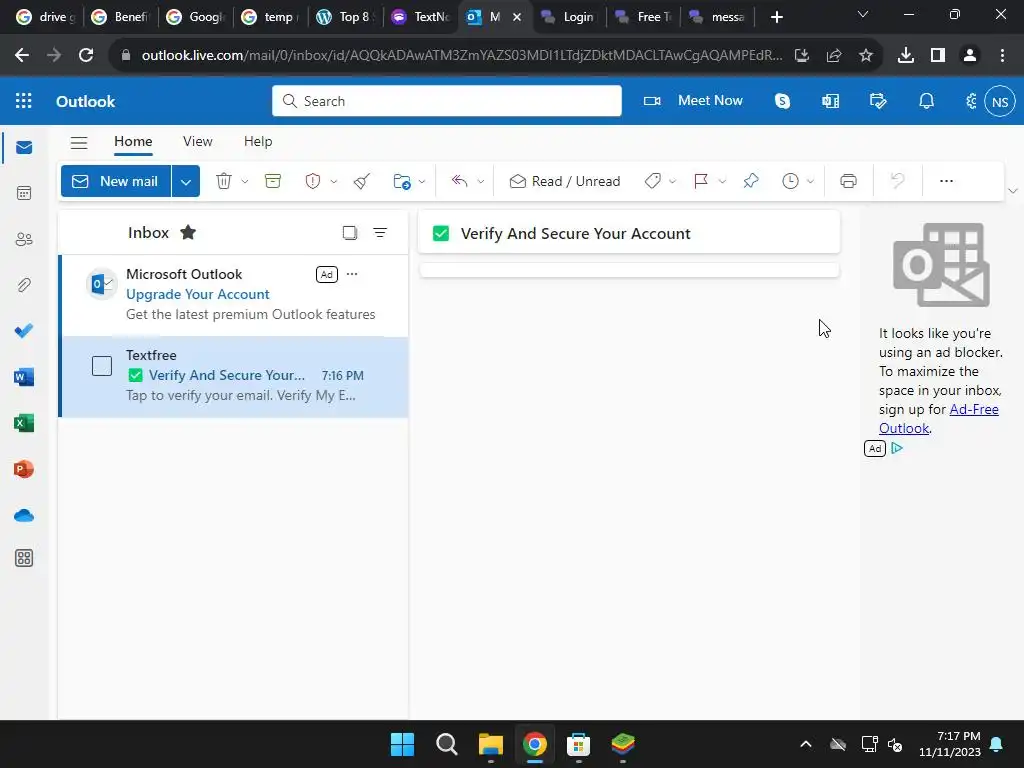Open OneDrive cloud icon in sidebar
The image size is (1024, 768).
click(x=24, y=515)
